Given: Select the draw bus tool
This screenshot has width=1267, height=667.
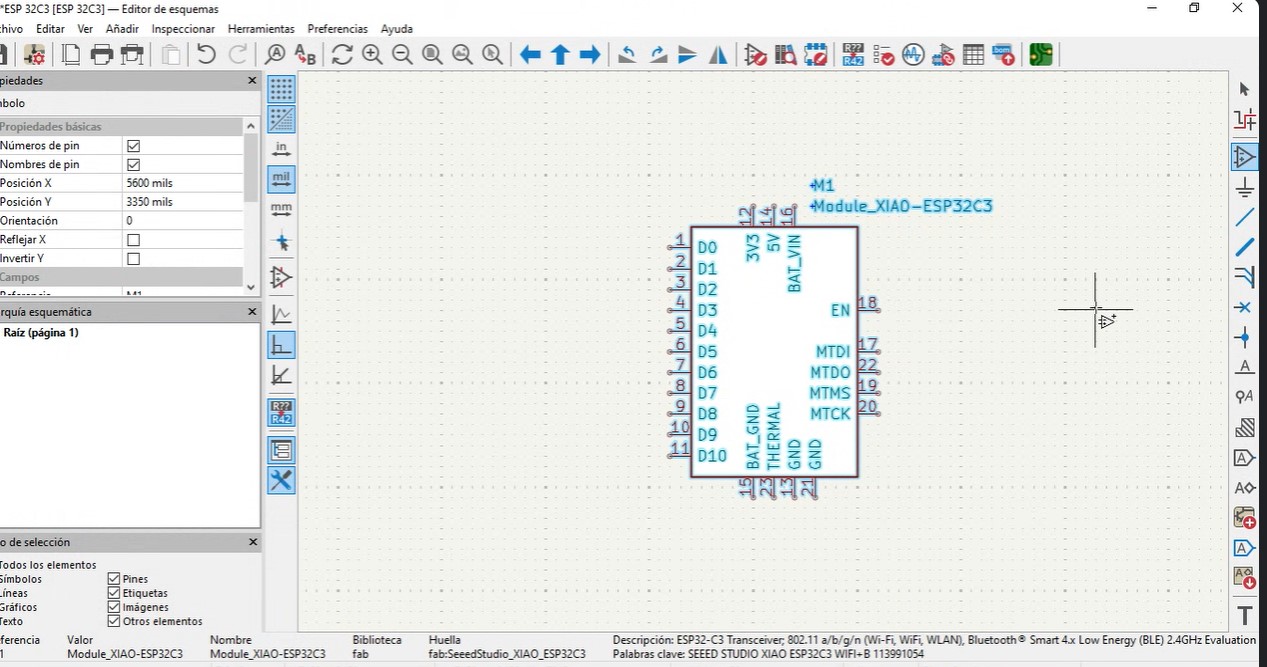Looking at the screenshot, I should (1245, 247).
